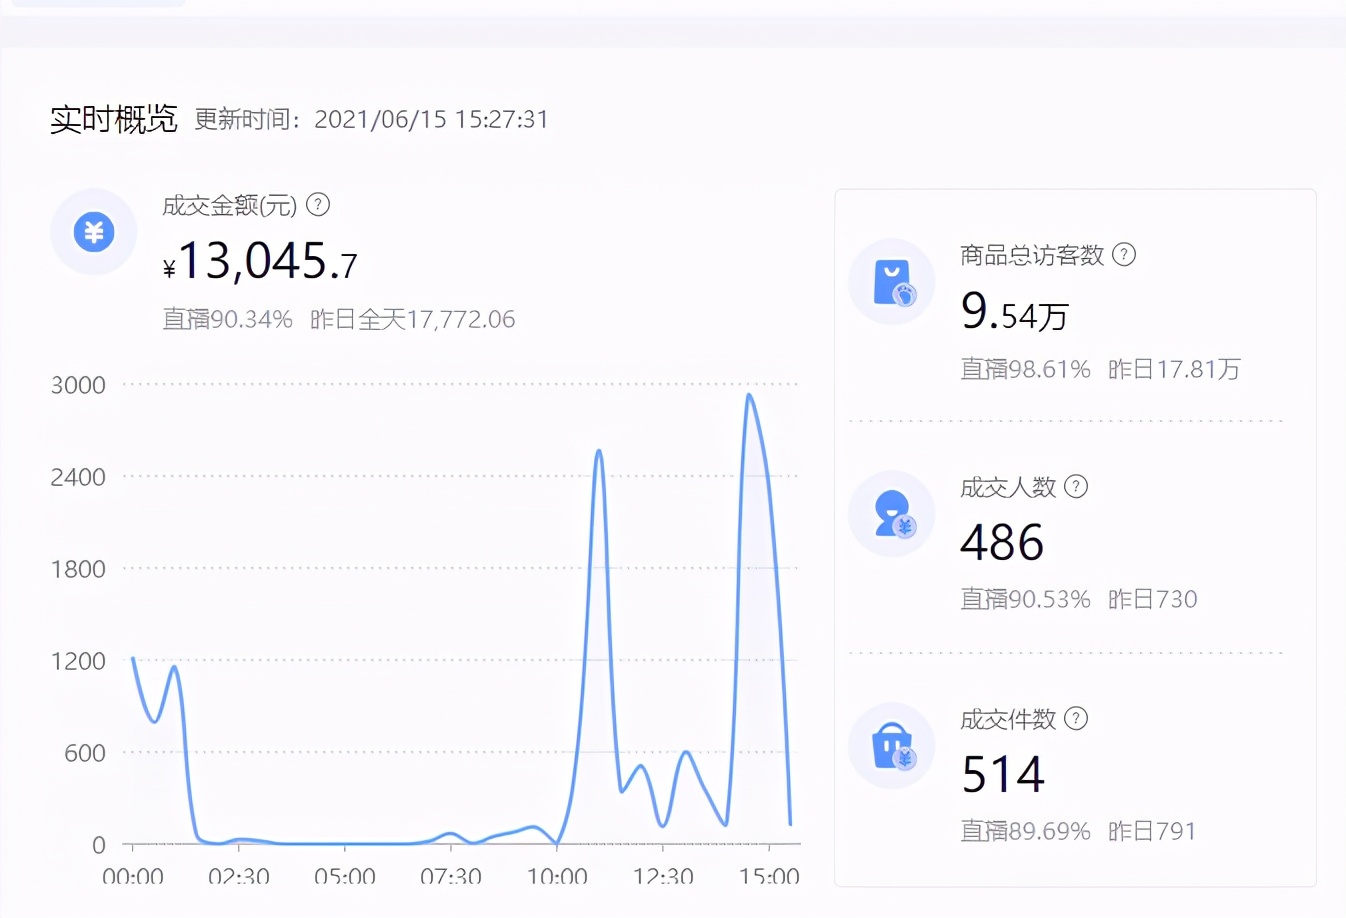Click the yen currency icon beside 成交金额
Viewport: 1346px width, 918px height.
(x=93, y=231)
